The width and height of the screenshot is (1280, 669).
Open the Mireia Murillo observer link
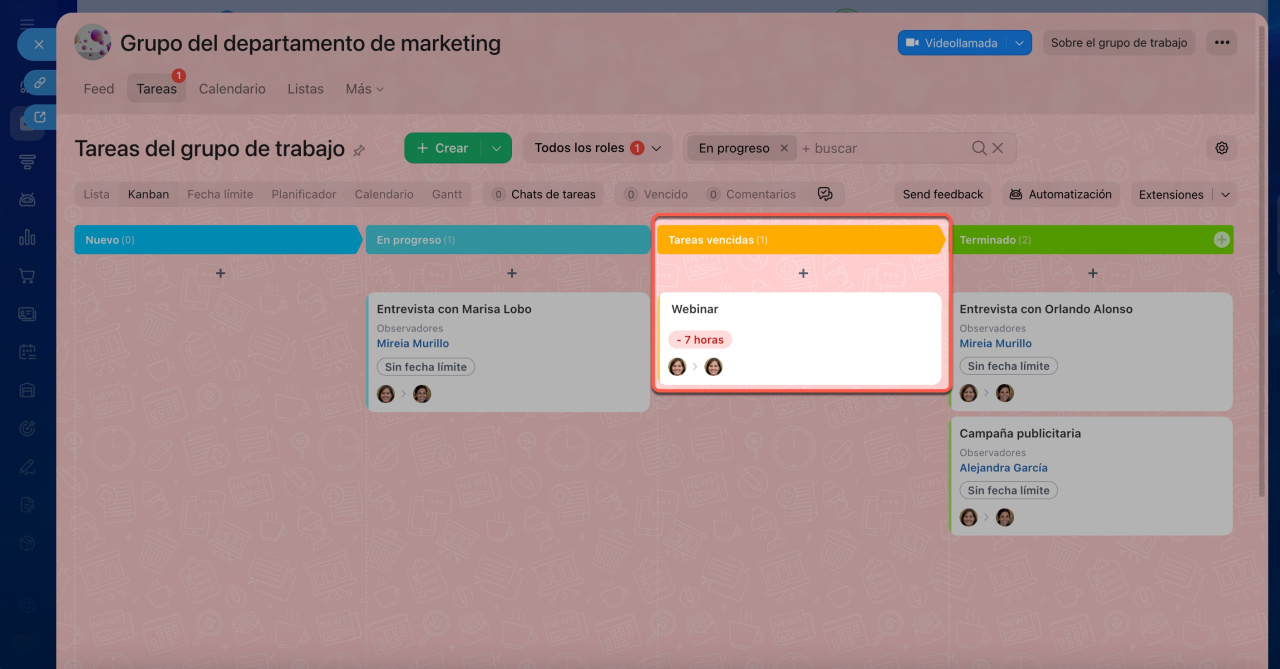click(413, 343)
